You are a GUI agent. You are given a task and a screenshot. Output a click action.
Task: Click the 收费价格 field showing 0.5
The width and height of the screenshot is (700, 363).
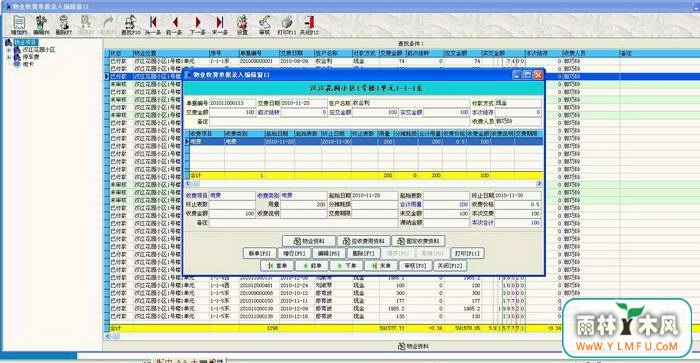(518, 204)
